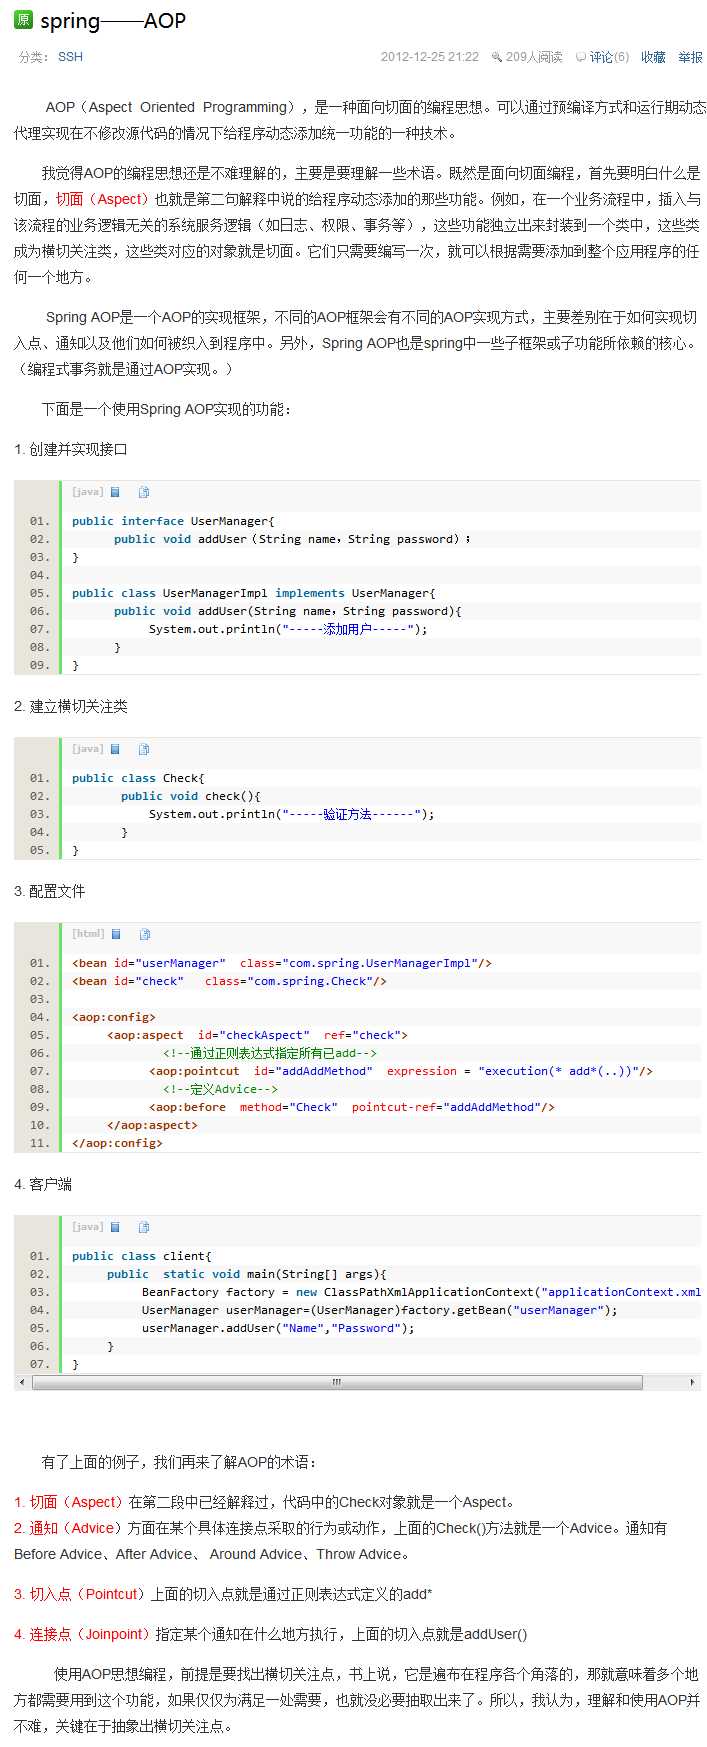This screenshot has height=1747, width=707.
Task: Click code line with -----添加用户----- println
Action: 288,629
